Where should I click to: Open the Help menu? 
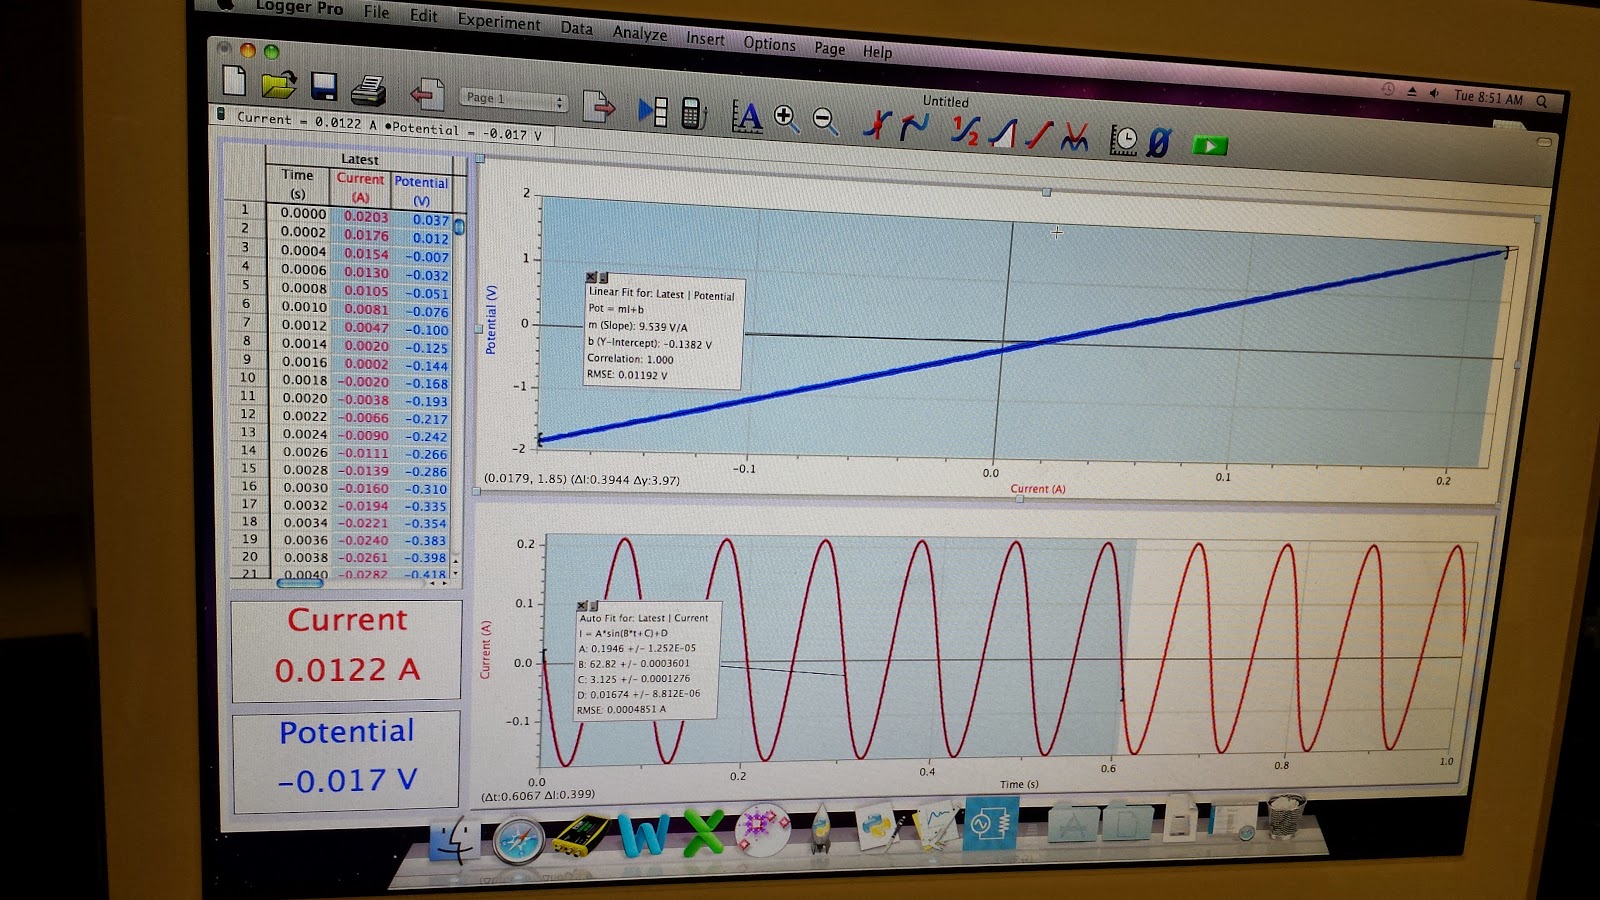pyautogui.click(x=877, y=52)
